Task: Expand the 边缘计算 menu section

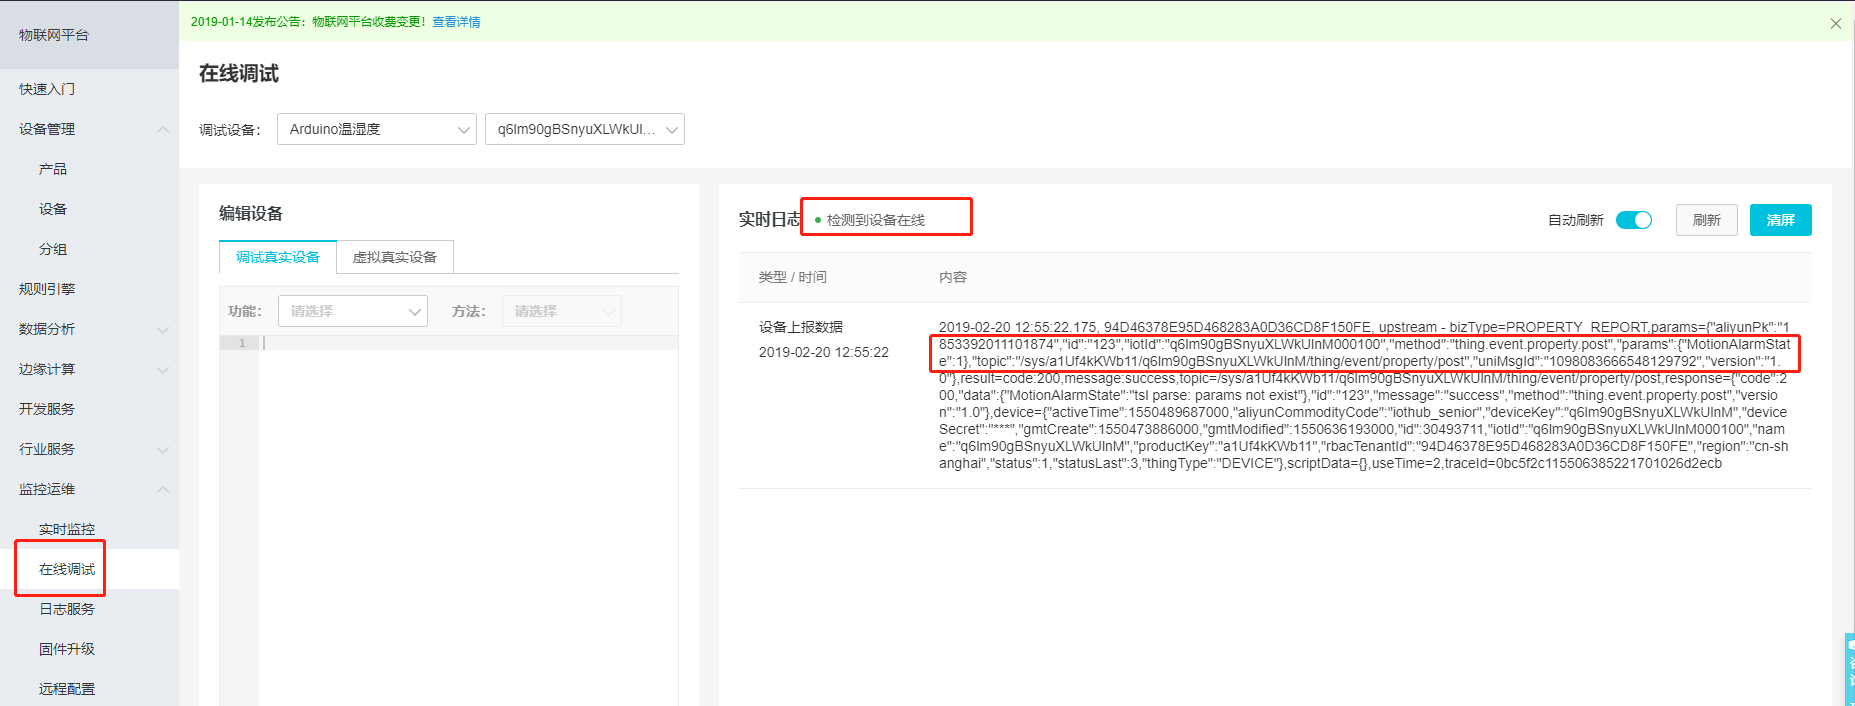Action: (89, 369)
